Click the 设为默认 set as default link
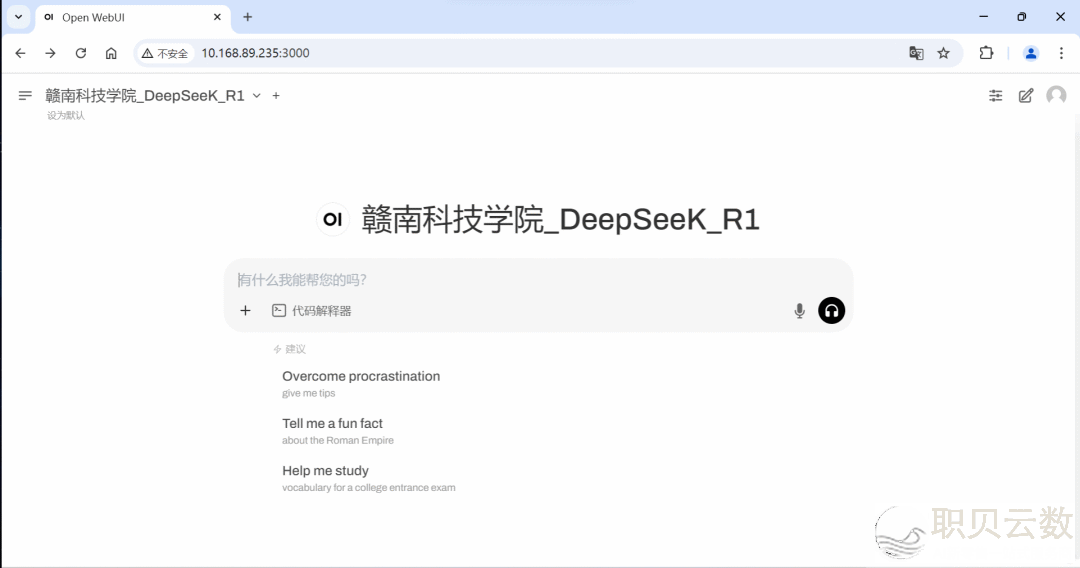 (x=66, y=115)
